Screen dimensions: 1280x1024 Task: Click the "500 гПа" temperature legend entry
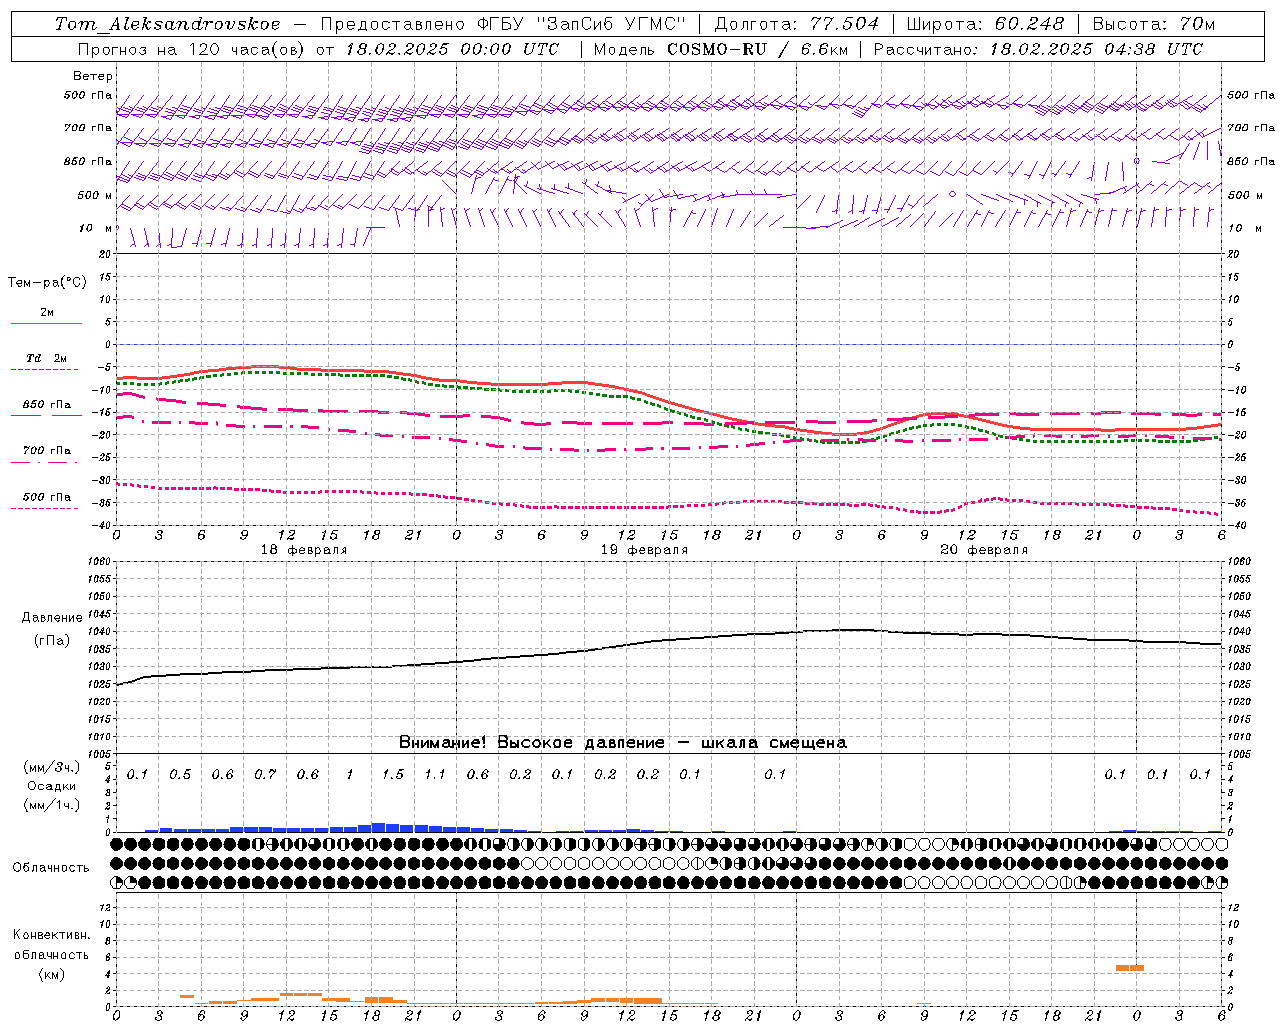click(x=46, y=500)
